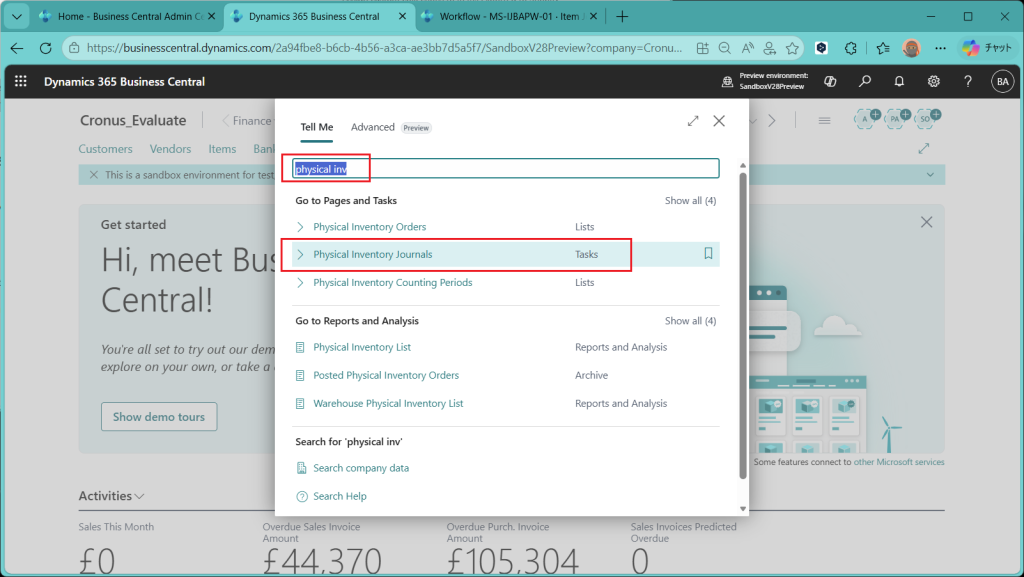
Task: Click the Copilot icon in header
Action: tap(830, 82)
